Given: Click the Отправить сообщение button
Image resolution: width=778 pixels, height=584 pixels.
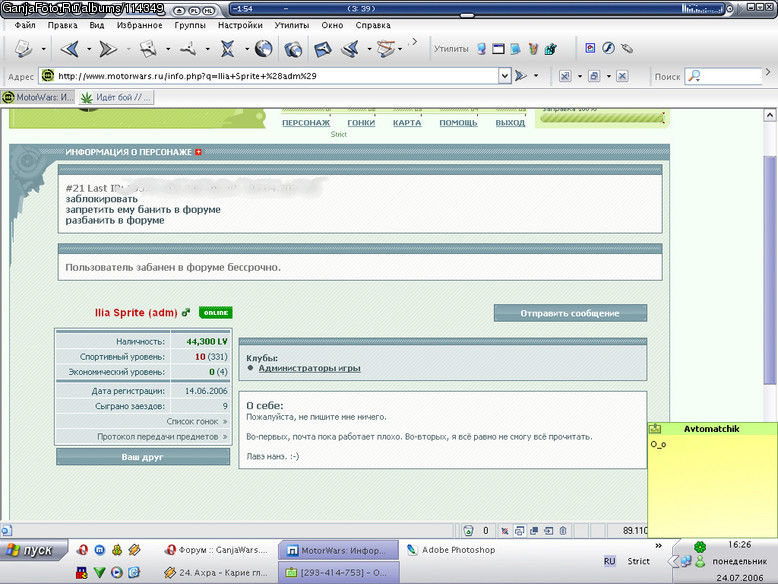Looking at the screenshot, I should coord(570,313).
